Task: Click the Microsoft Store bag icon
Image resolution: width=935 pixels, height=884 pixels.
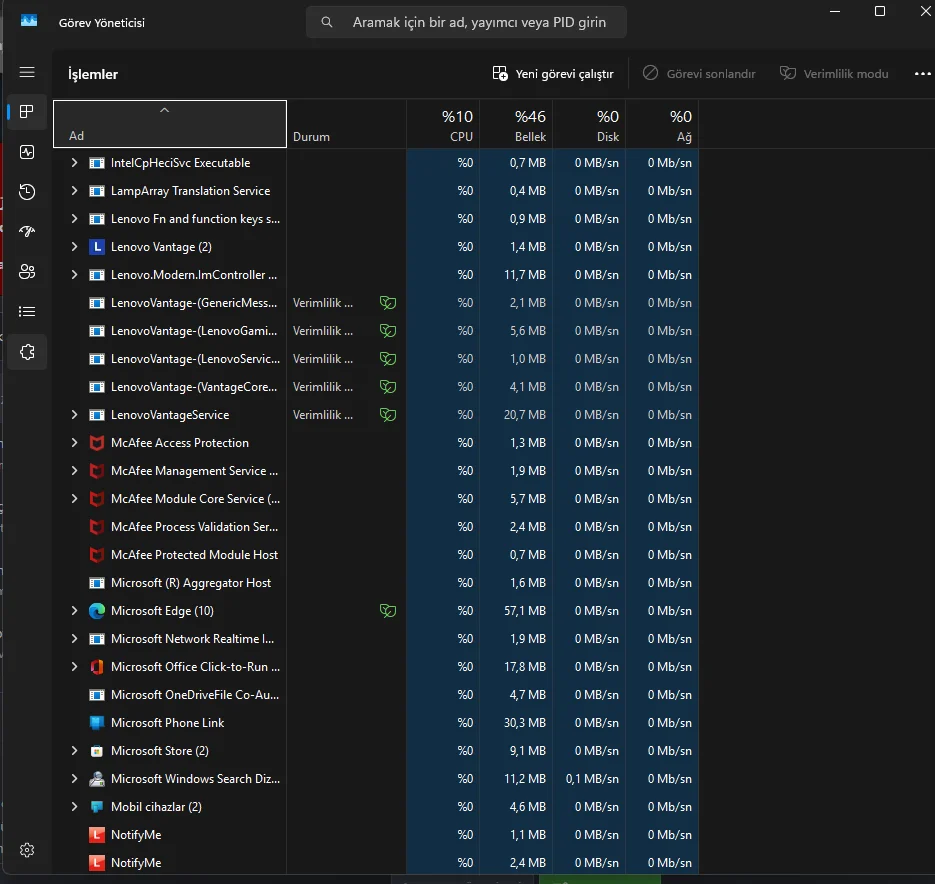Action: coord(97,751)
